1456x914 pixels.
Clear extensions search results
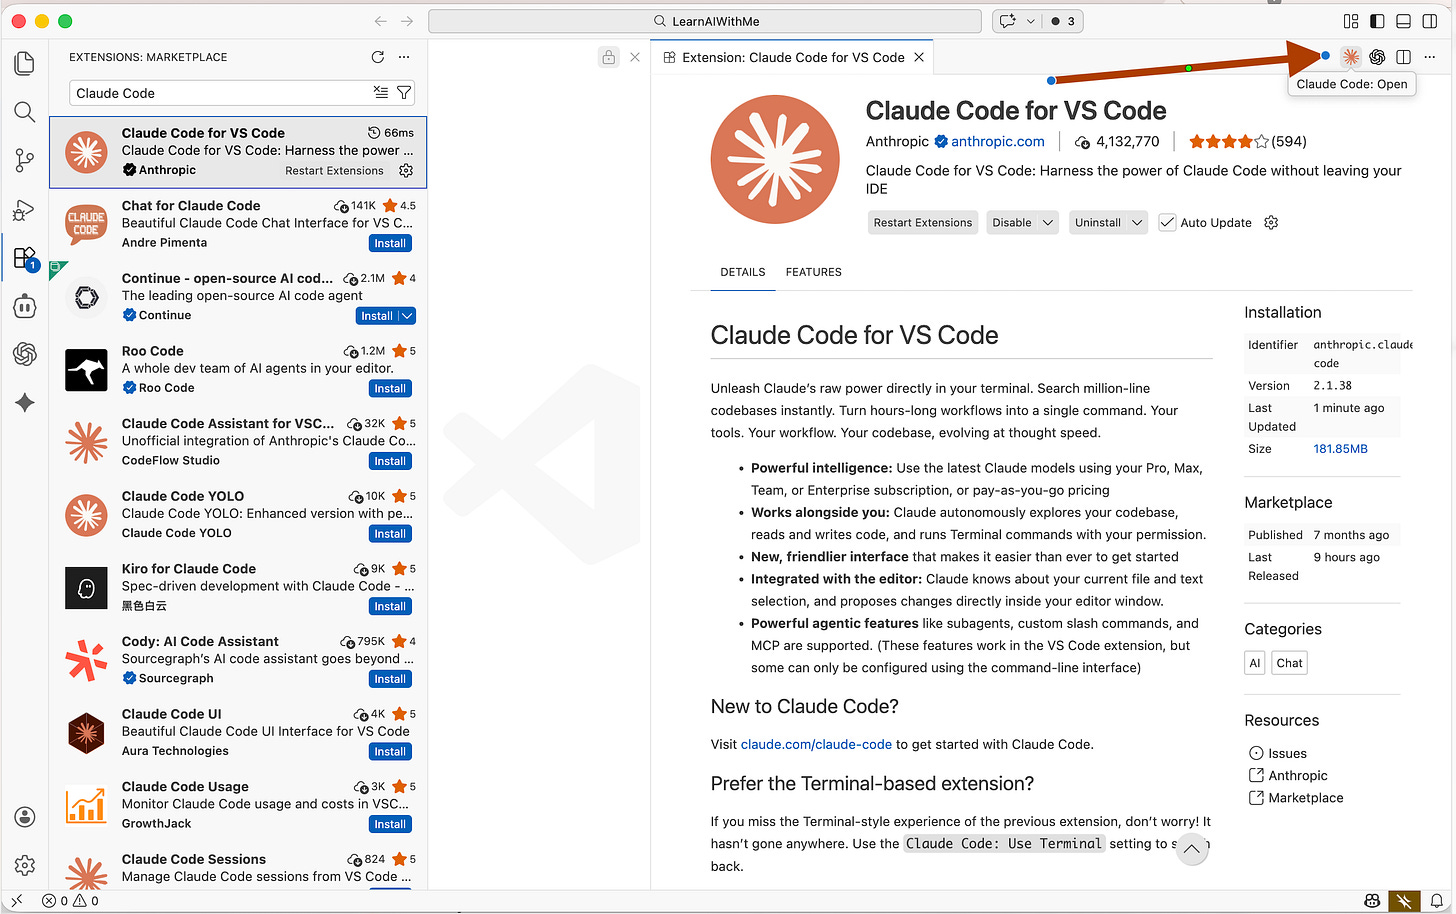coord(381,92)
